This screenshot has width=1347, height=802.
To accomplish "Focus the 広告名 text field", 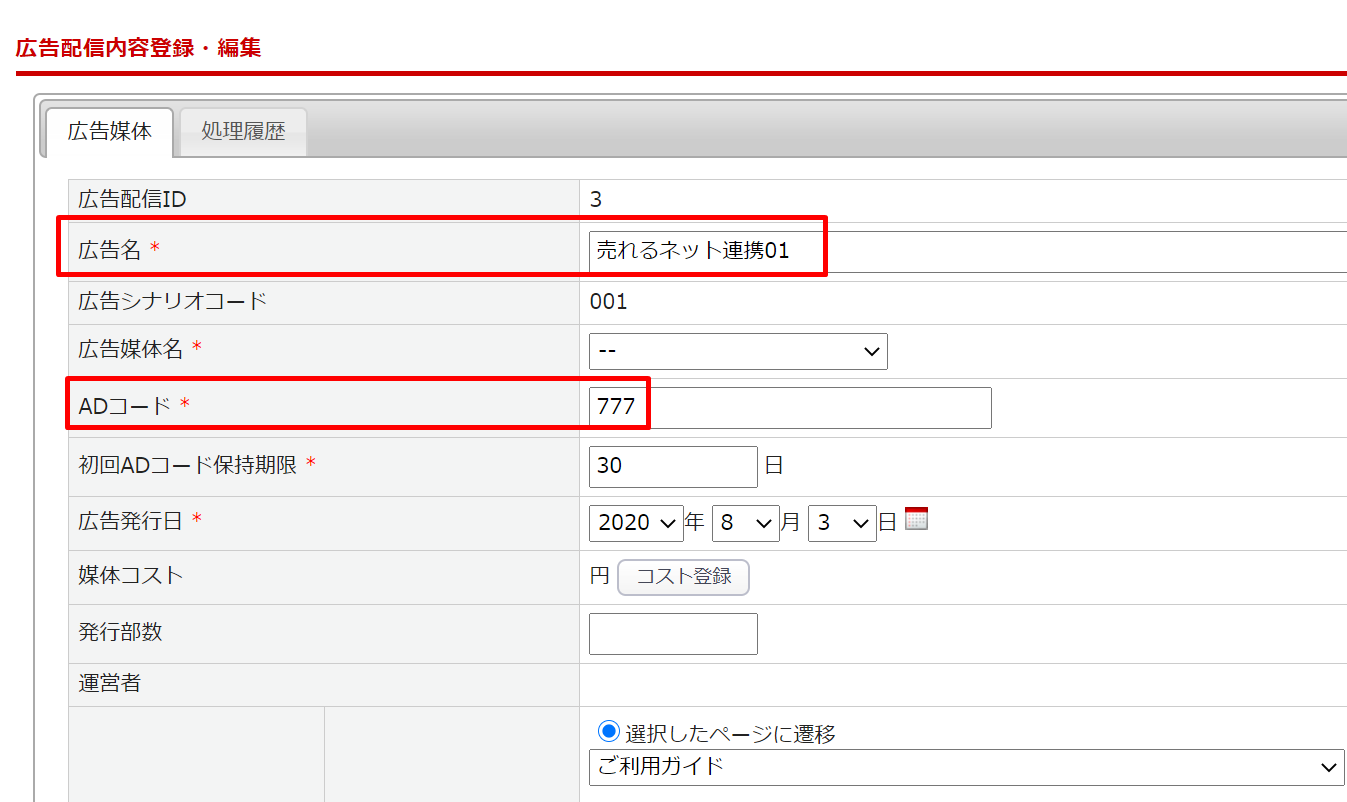I will tap(966, 251).
